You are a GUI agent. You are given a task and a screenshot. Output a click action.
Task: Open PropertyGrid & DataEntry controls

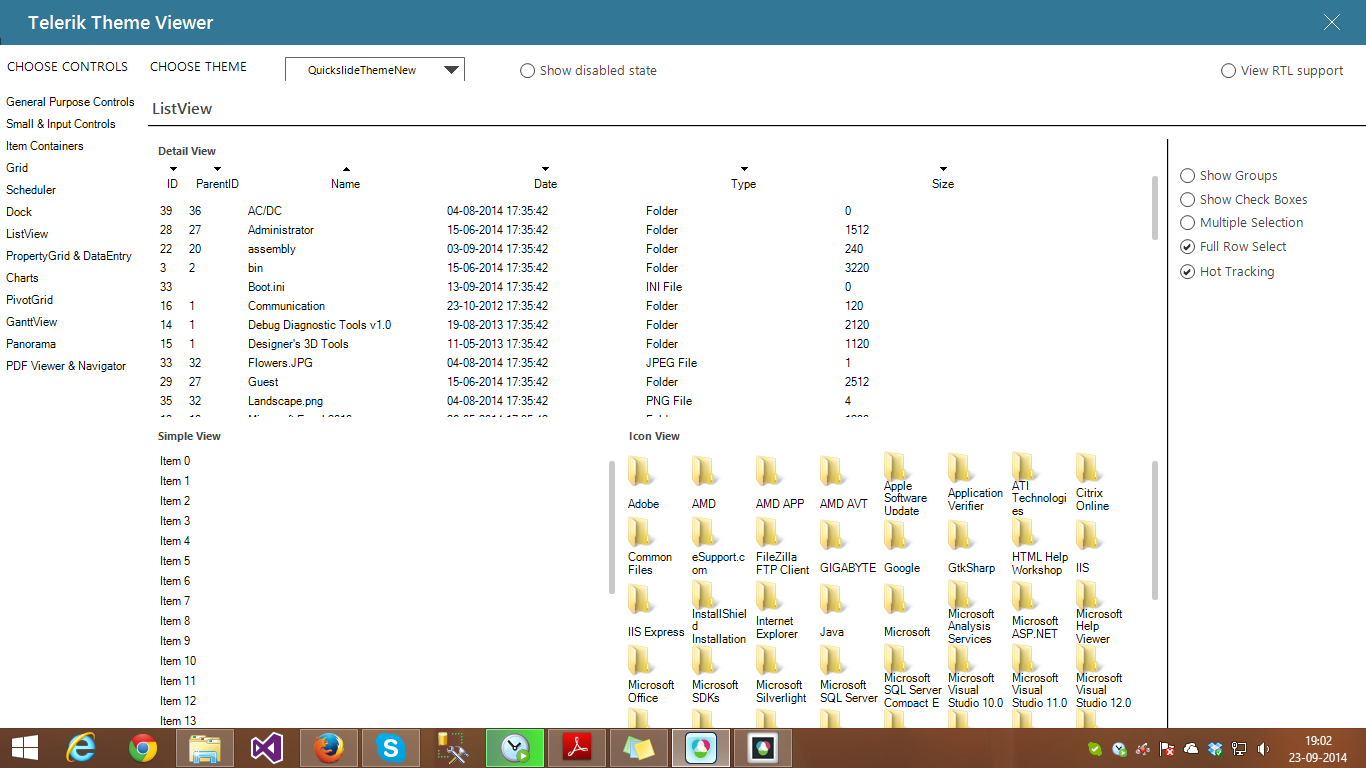(69, 256)
